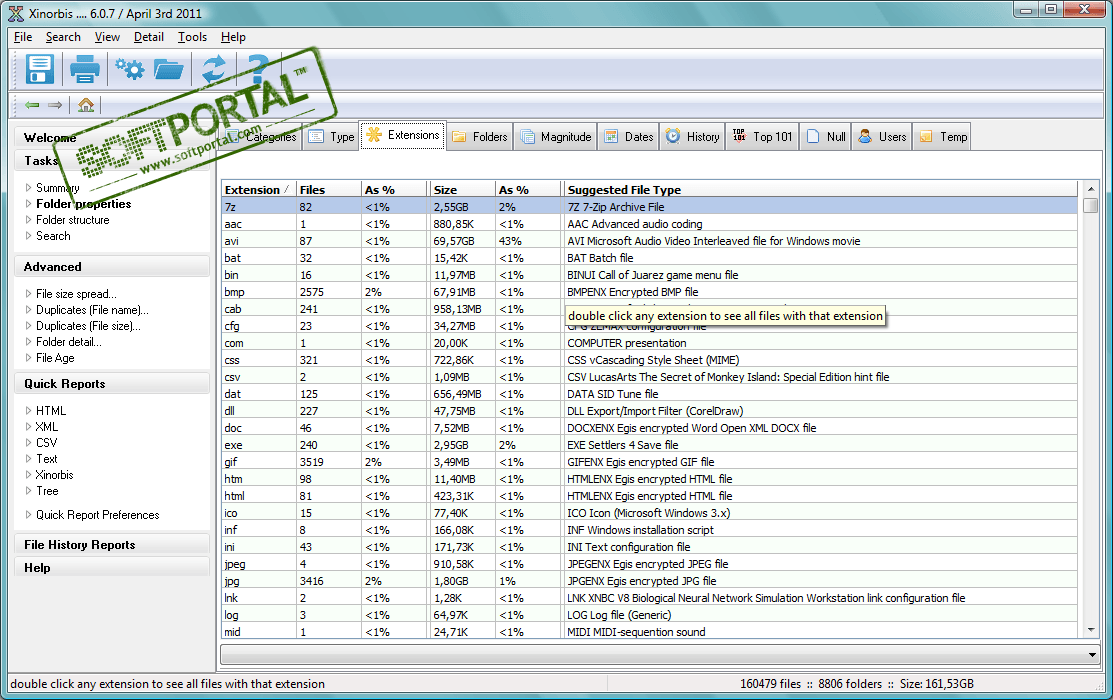Screen dimensions: 1113x700
Task: Sort by Suggested File Type header
Action: [x=821, y=190]
